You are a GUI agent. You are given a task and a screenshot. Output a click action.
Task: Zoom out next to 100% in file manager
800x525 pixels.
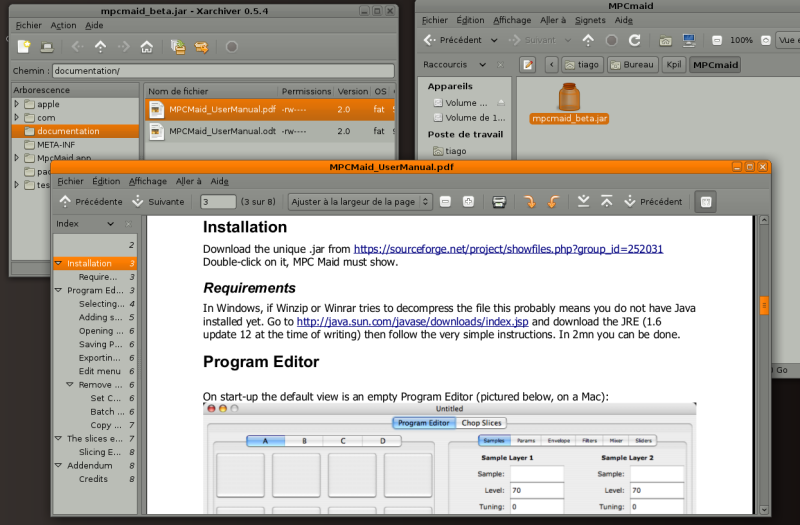click(717, 40)
